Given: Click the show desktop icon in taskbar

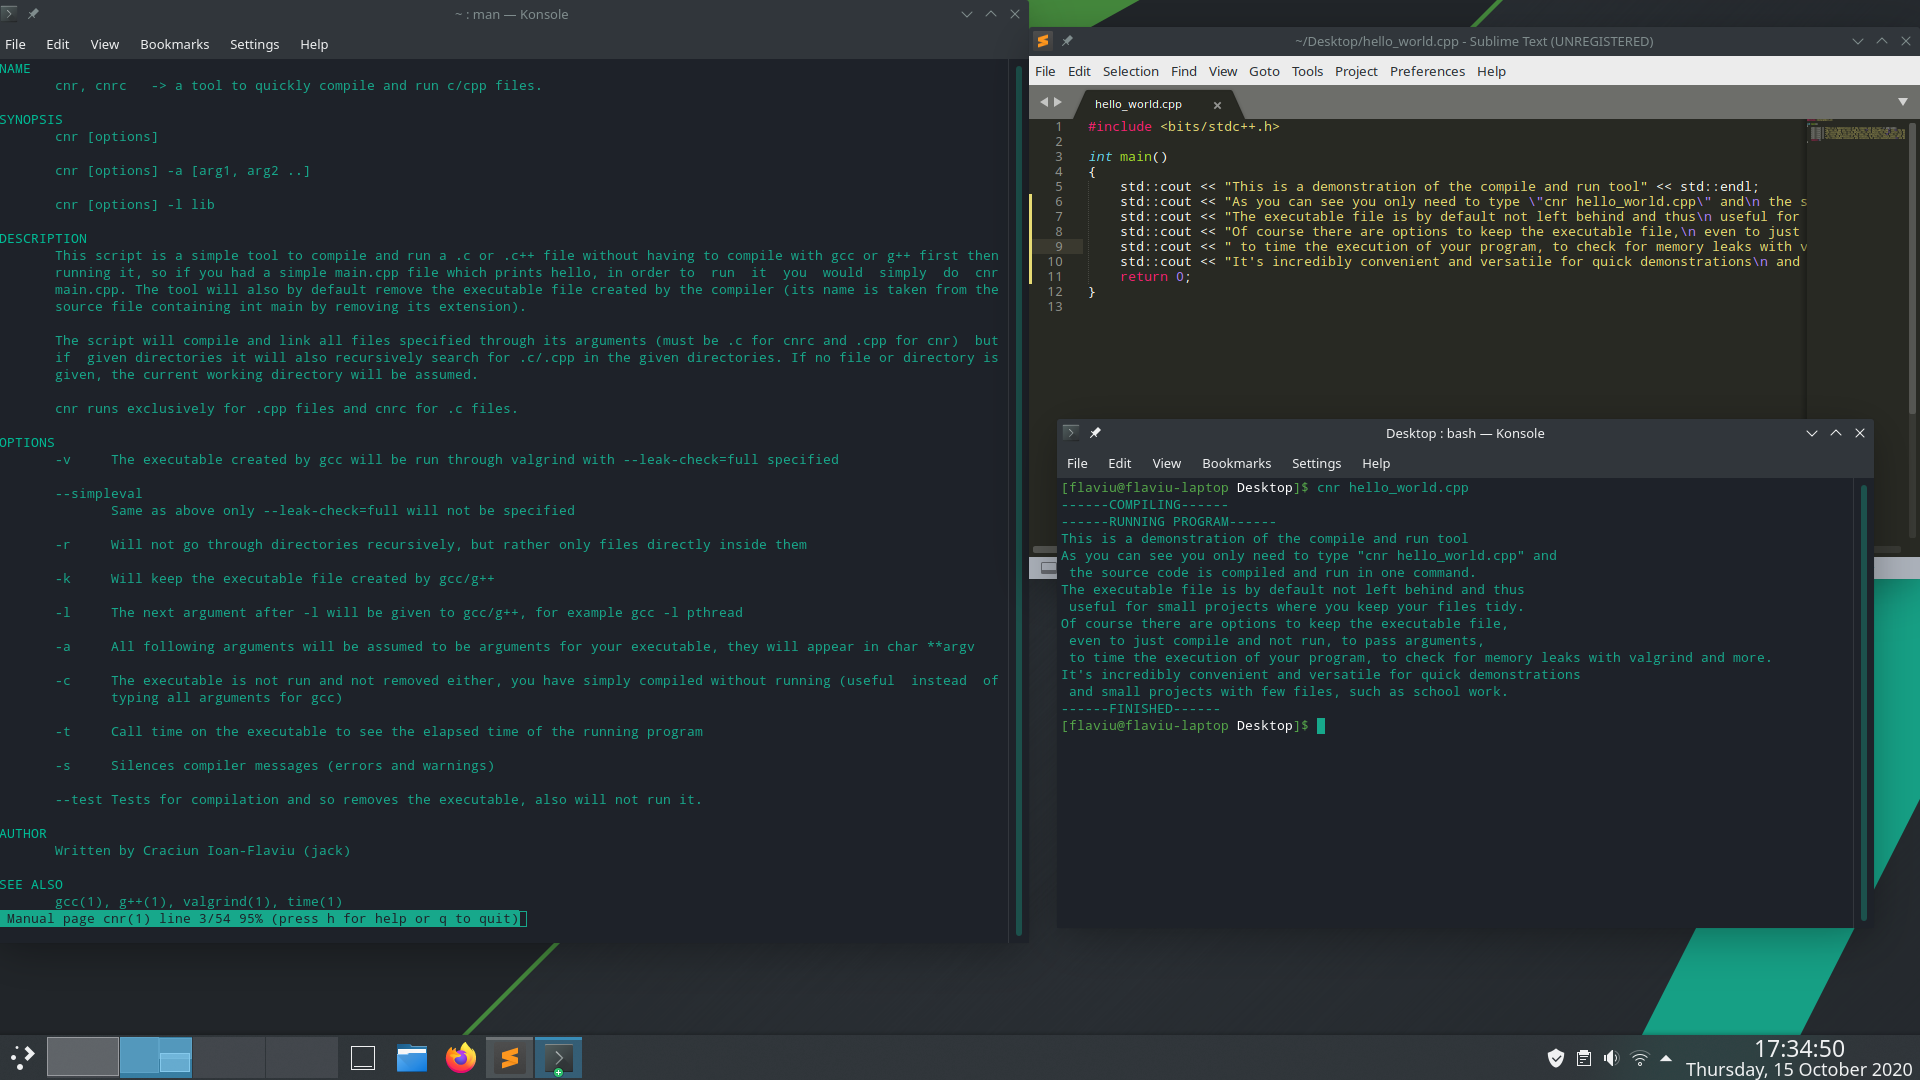Looking at the screenshot, I should [363, 1057].
